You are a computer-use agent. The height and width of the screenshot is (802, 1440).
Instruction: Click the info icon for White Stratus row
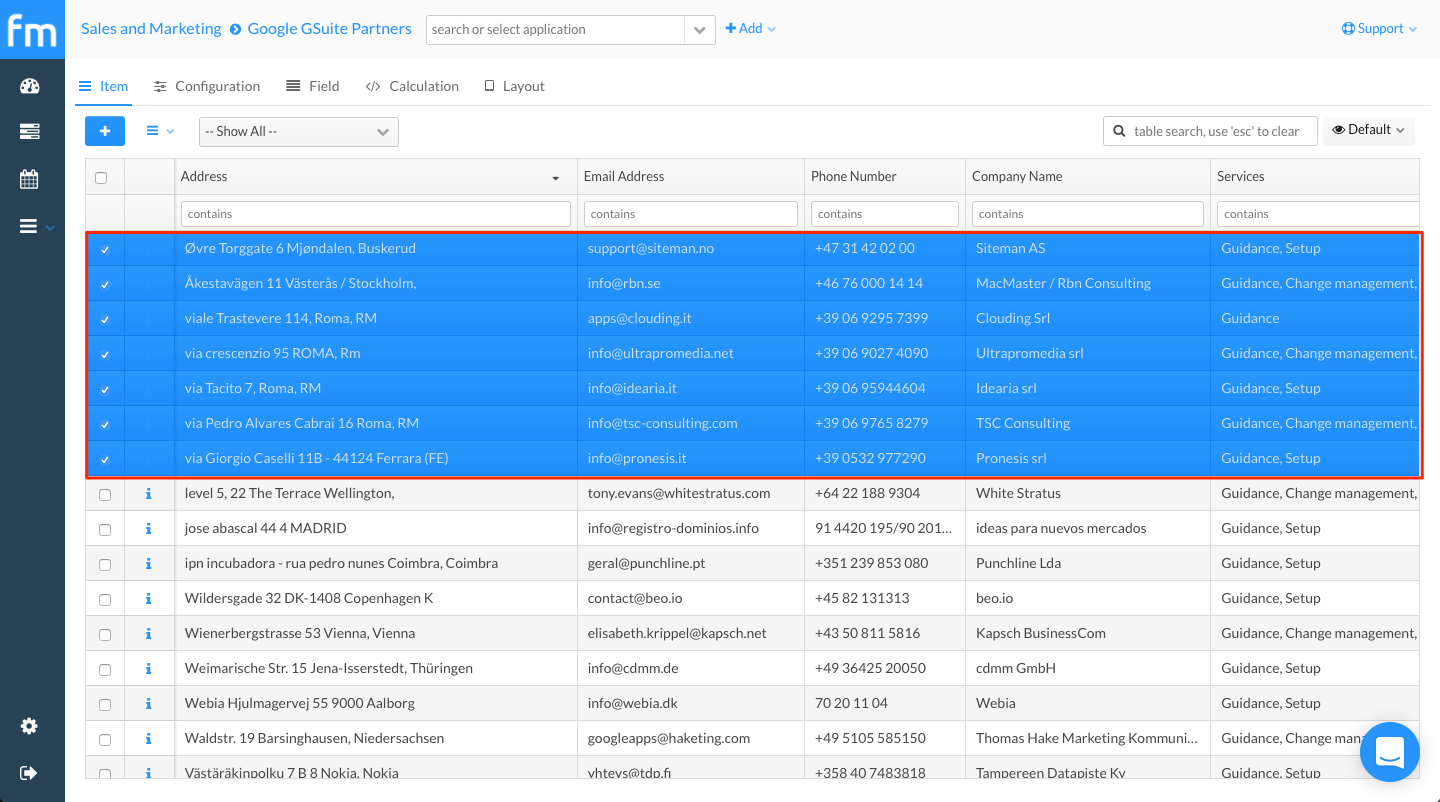click(x=149, y=493)
